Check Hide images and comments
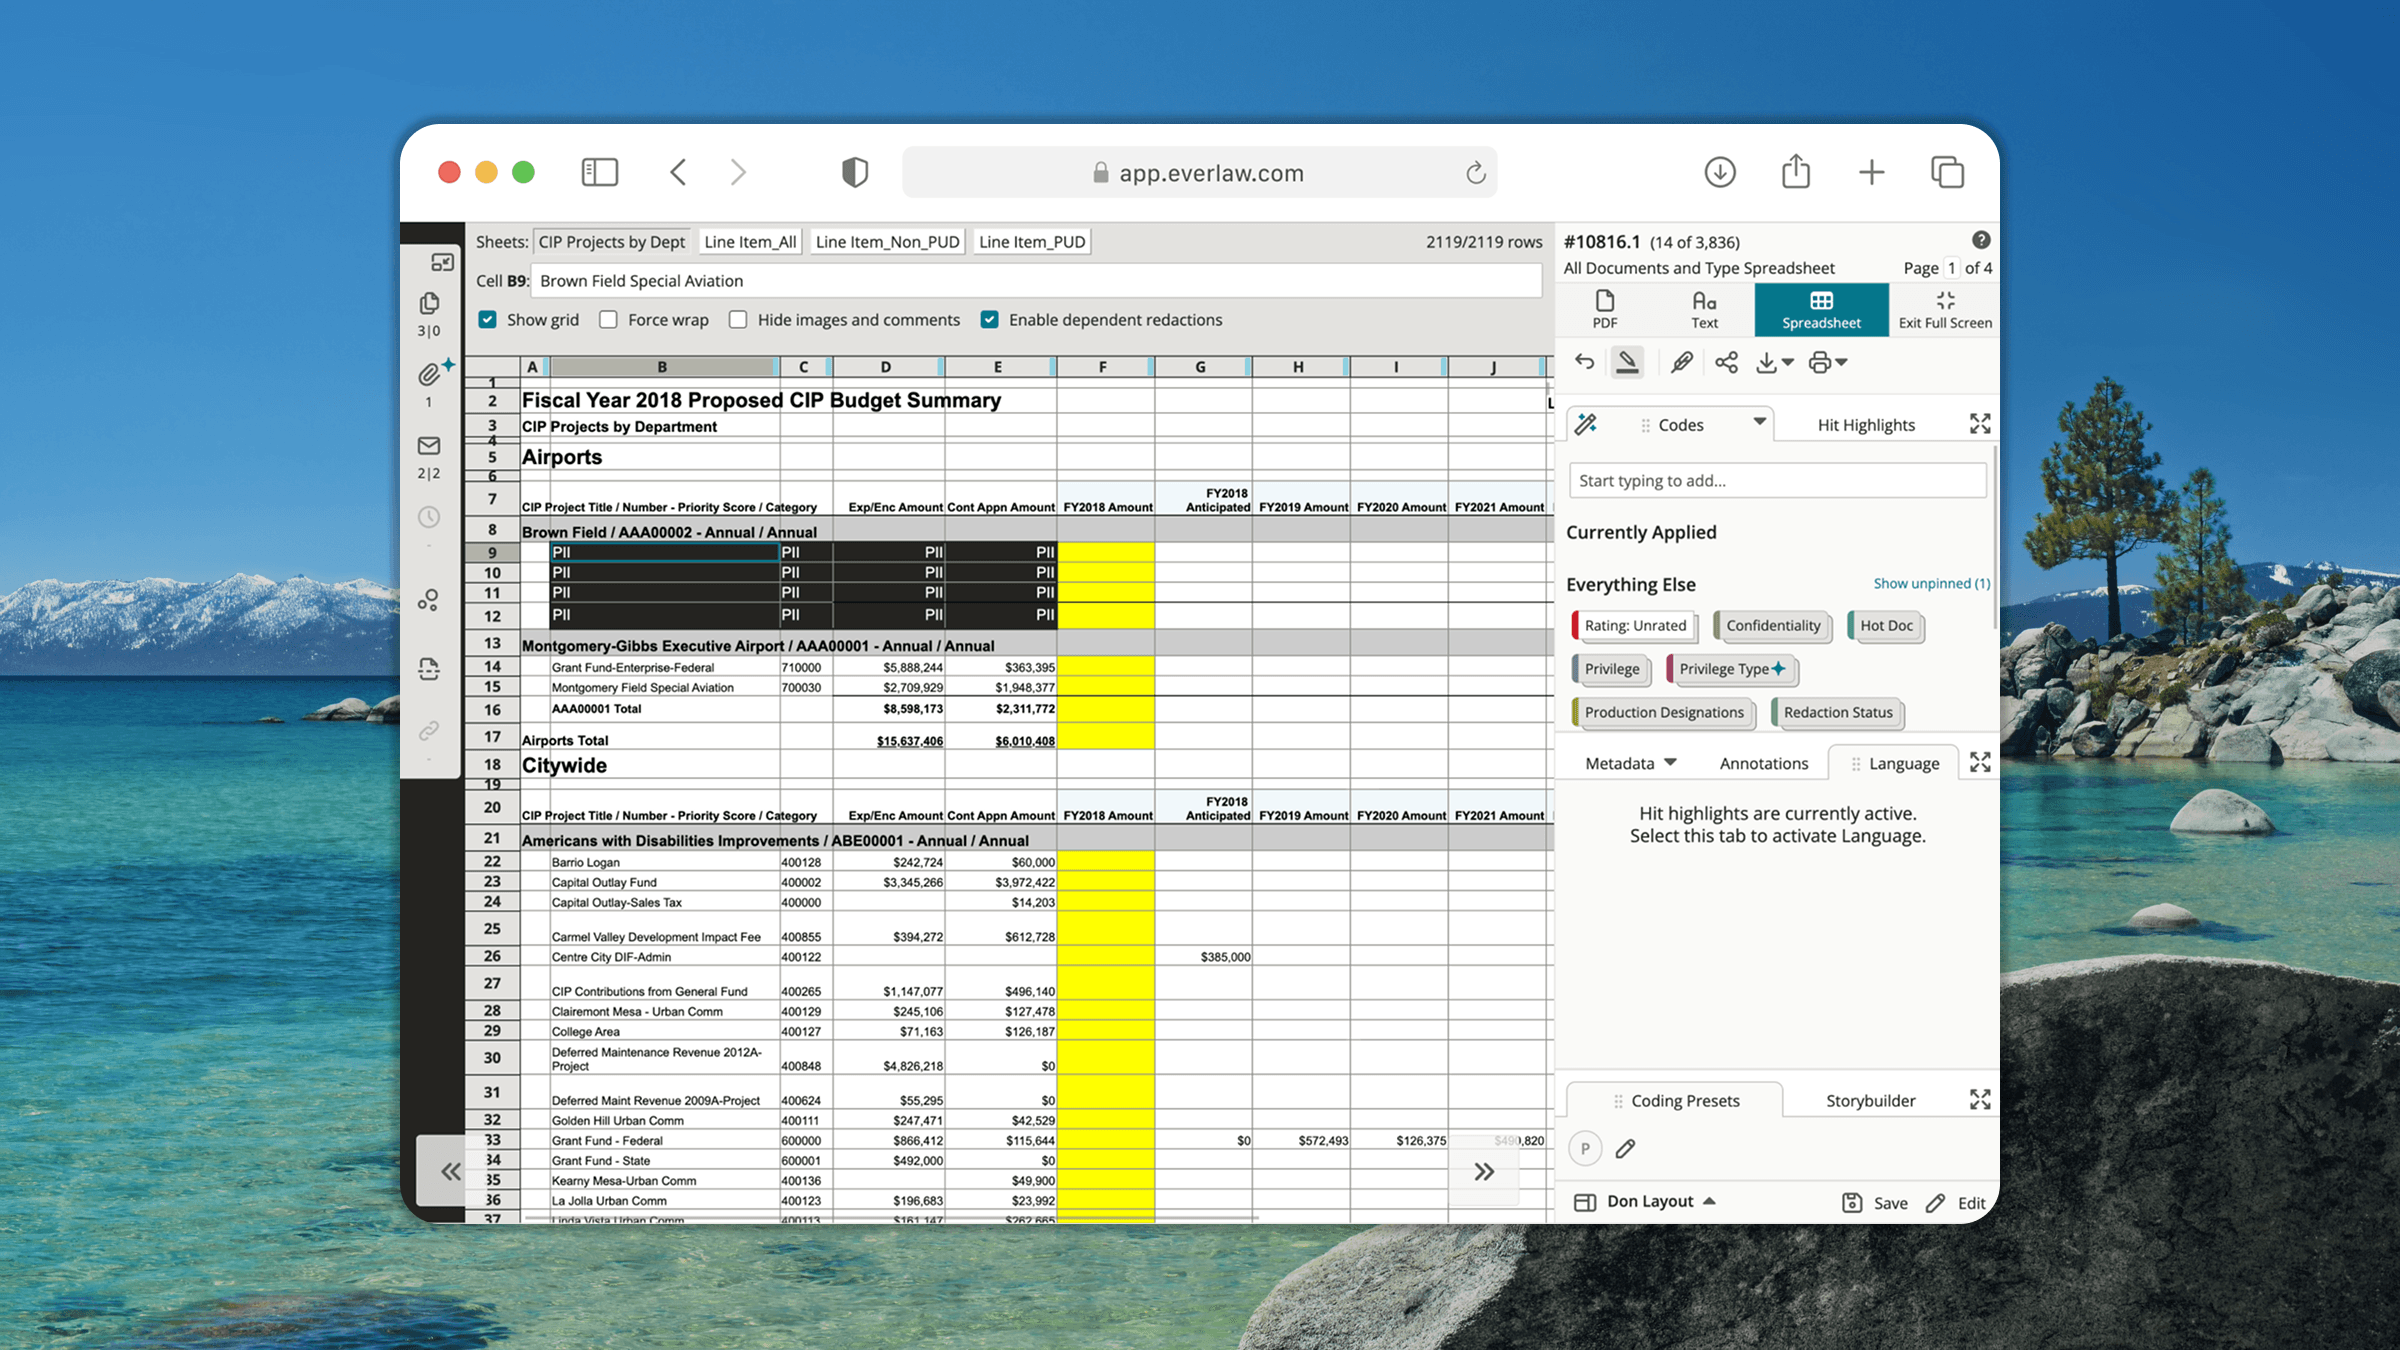Screen dimensions: 2400x1350 point(738,319)
